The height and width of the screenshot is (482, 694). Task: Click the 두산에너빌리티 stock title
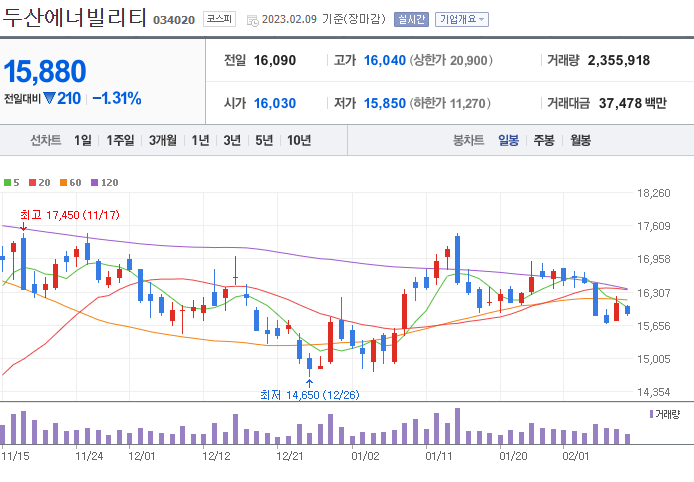pyautogui.click(x=74, y=17)
